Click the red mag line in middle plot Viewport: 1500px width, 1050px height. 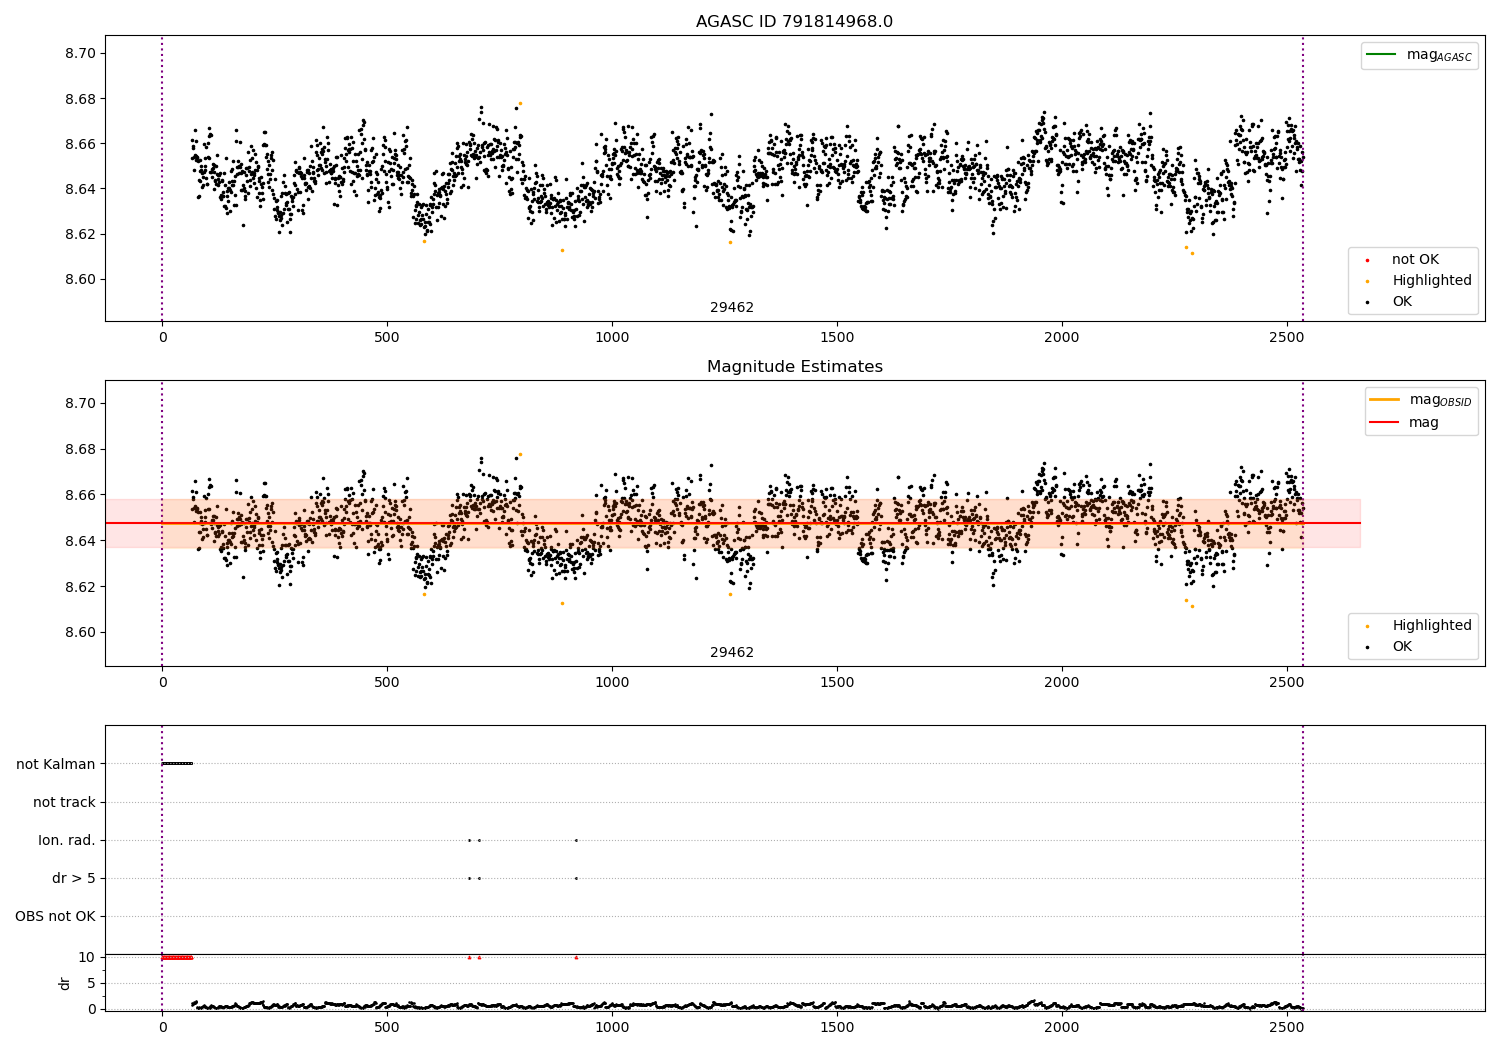point(733,523)
